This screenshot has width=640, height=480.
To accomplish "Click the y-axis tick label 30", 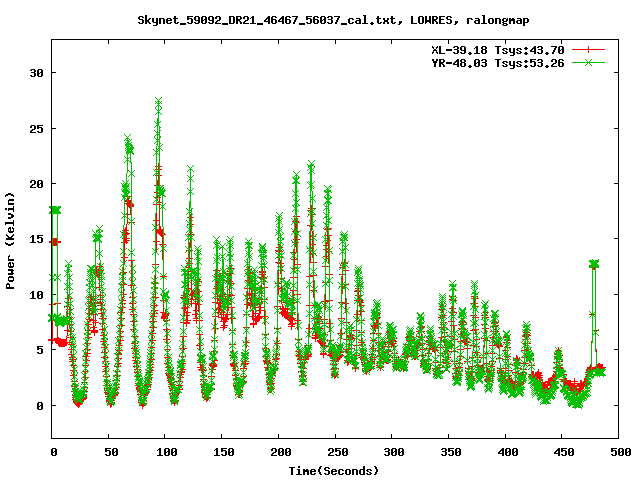I will pyautogui.click(x=36, y=73).
